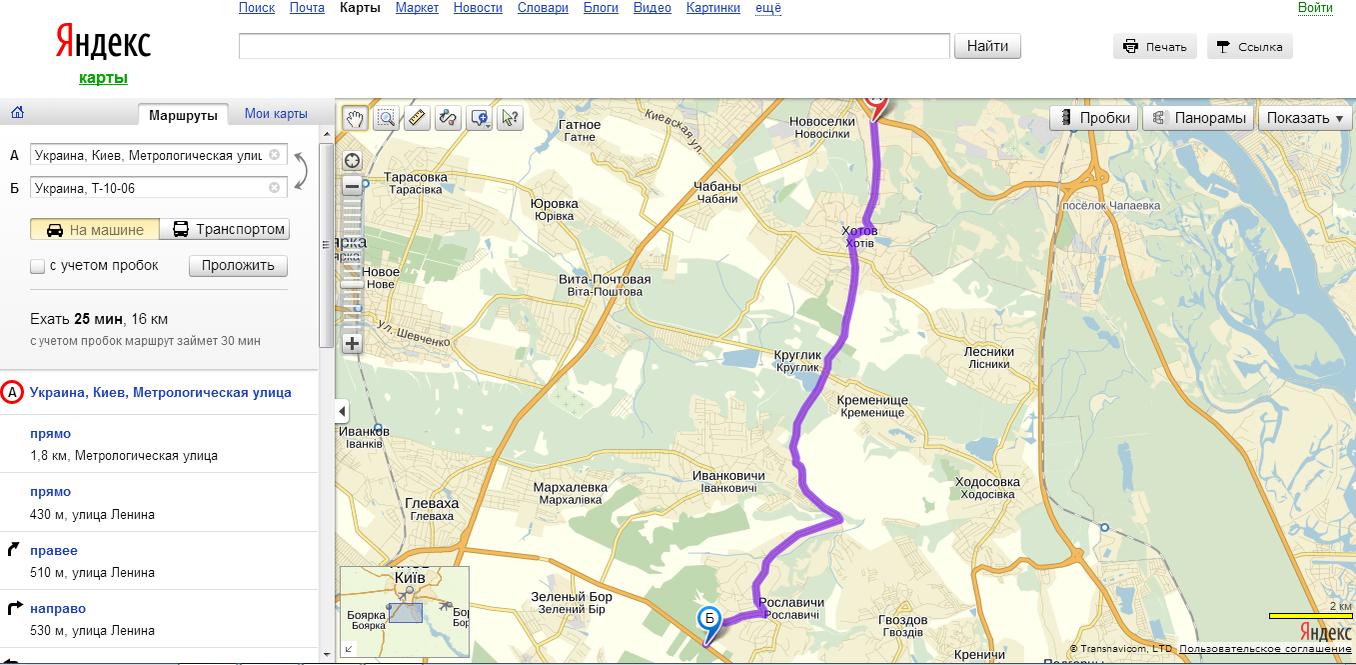1356x665 pixels.
Task: Select the ruler distance measurement tool
Action: coord(417,118)
